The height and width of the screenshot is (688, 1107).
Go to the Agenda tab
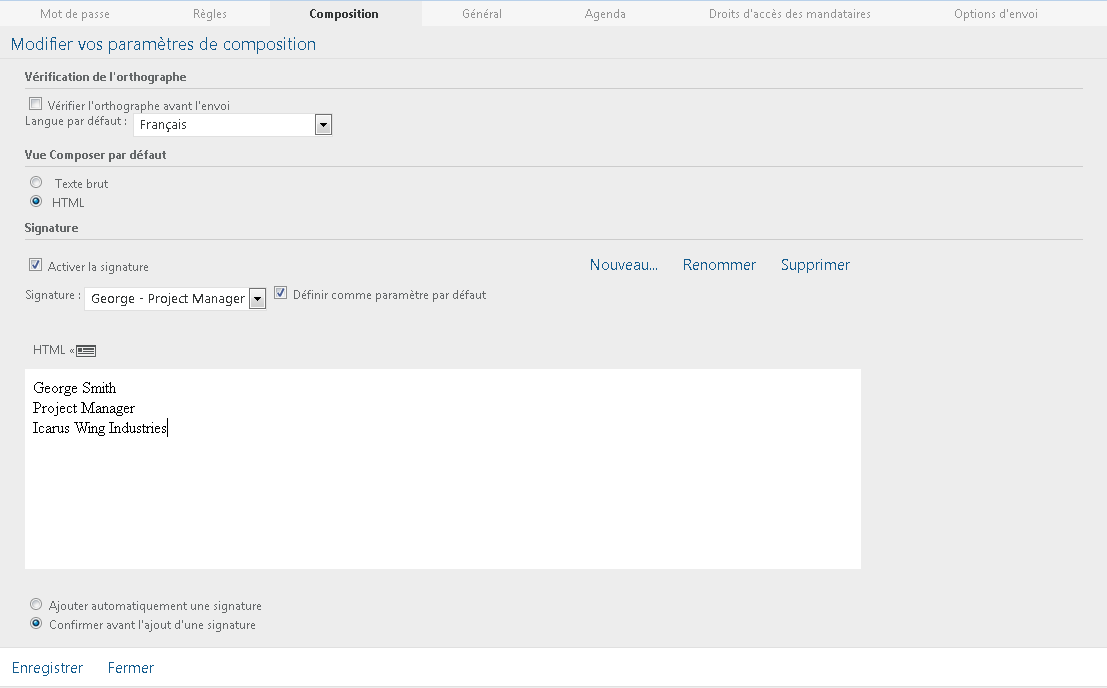click(605, 14)
